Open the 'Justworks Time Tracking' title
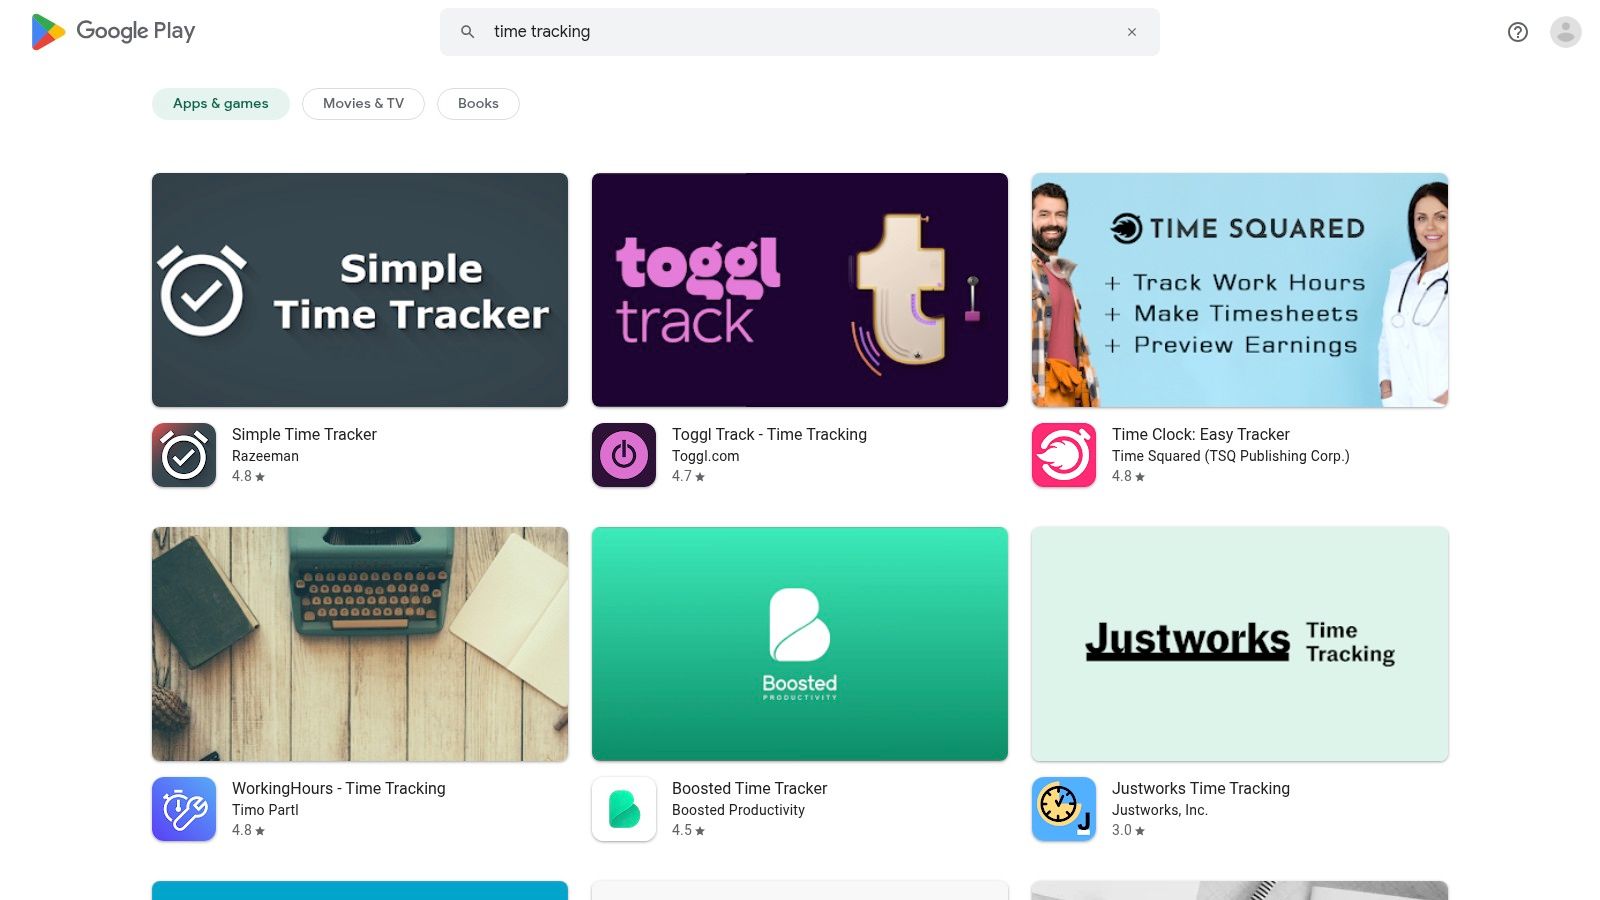The height and width of the screenshot is (900, 1600). coord(1200,788)
